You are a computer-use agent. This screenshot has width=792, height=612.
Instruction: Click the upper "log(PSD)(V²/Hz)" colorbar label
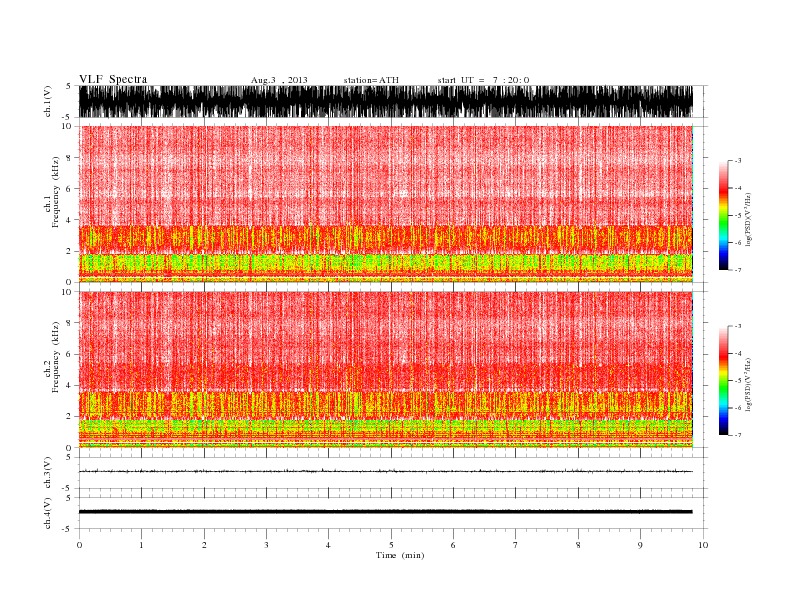click(749, 219)
